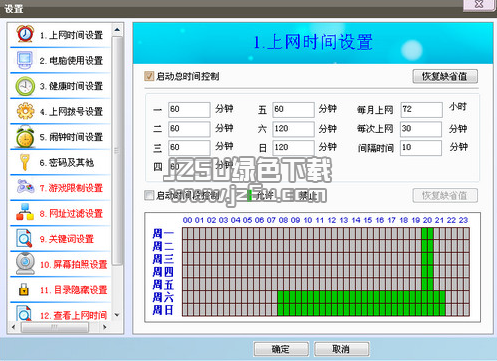Click the document search icon for 查看上网时间

click(x=24, y=313)
